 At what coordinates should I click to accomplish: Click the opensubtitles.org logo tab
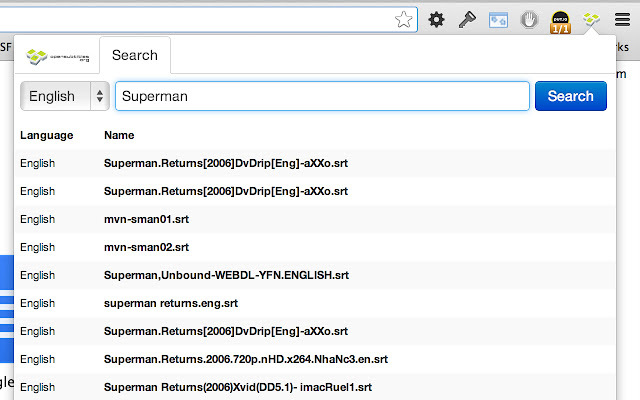coord(57,56)
